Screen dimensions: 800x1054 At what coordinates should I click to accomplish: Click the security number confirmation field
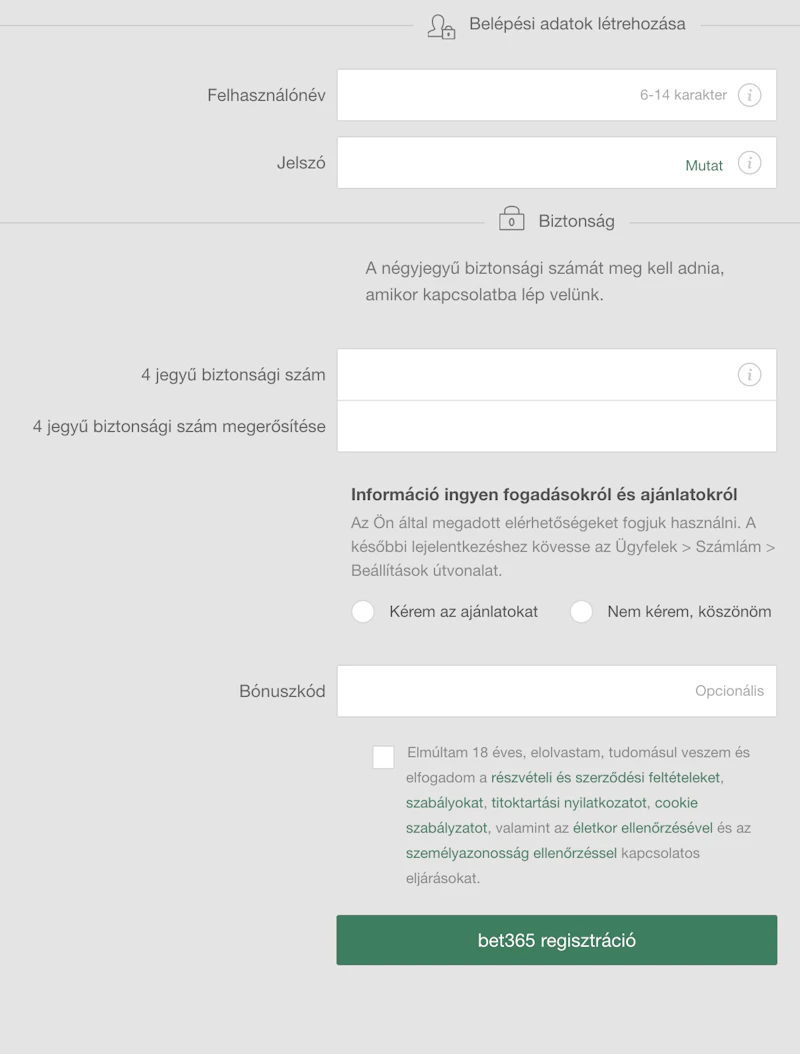coord(556,427)
